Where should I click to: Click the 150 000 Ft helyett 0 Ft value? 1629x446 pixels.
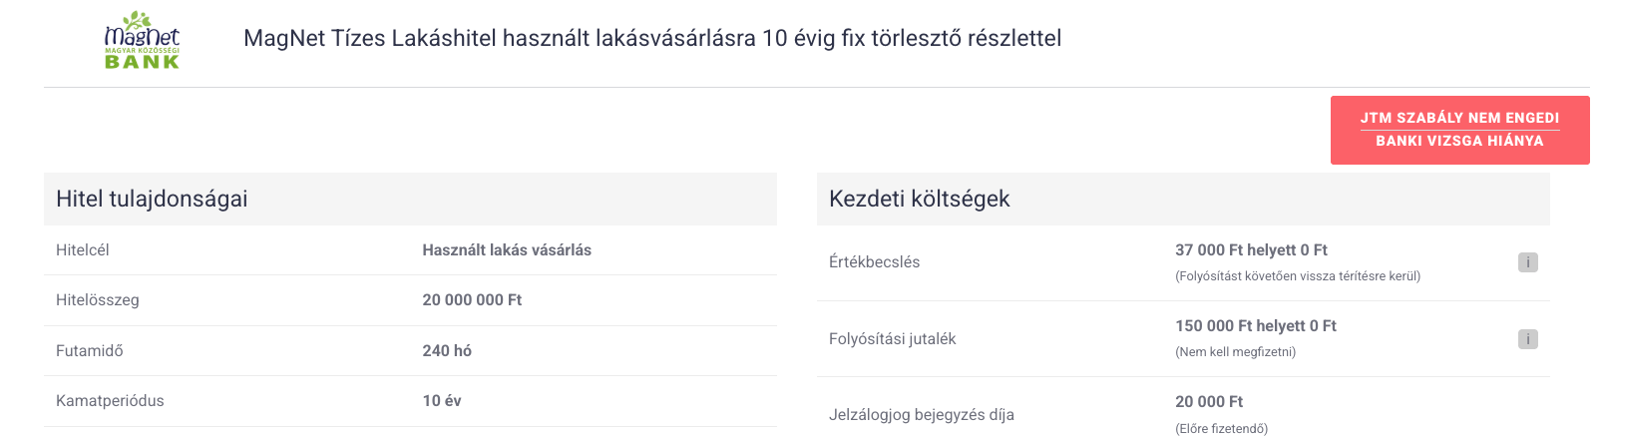pos(1255,326)
